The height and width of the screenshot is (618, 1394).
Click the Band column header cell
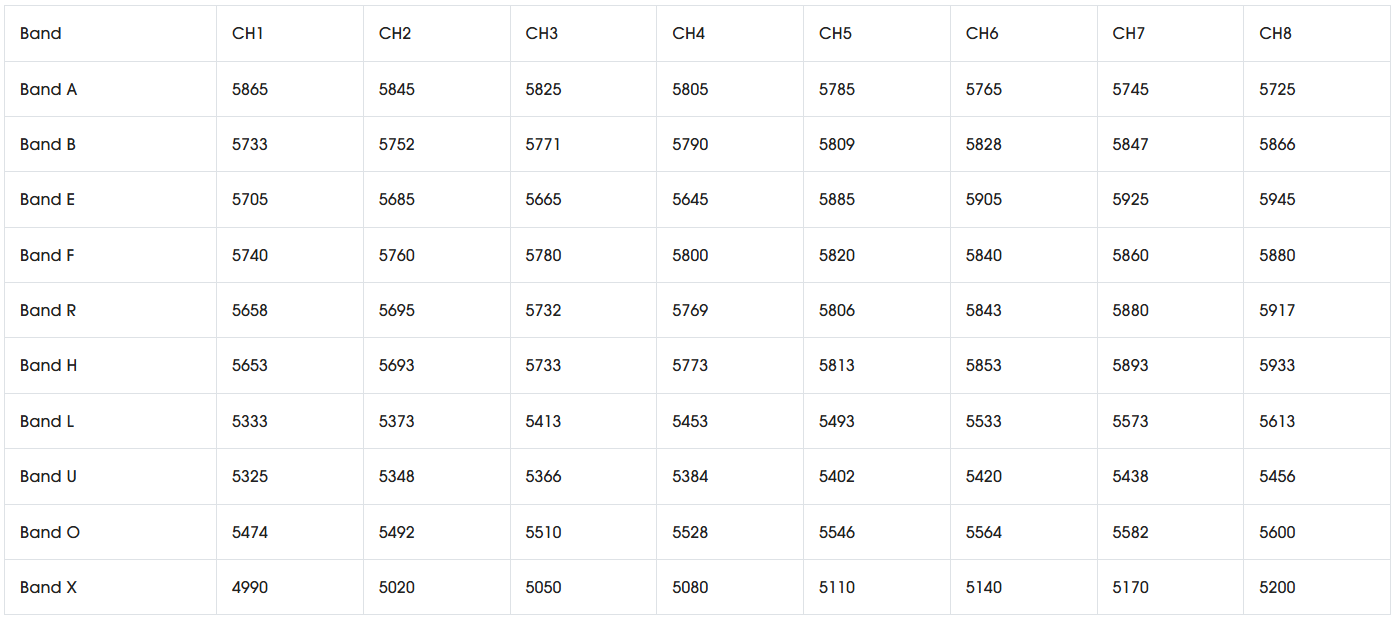(x=41, y=34)
